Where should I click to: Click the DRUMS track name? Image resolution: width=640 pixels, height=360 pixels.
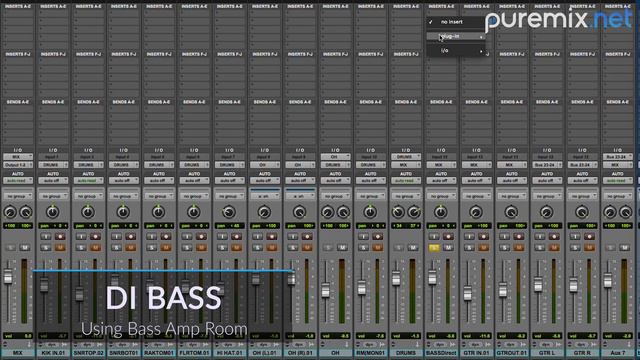point(406,353)
